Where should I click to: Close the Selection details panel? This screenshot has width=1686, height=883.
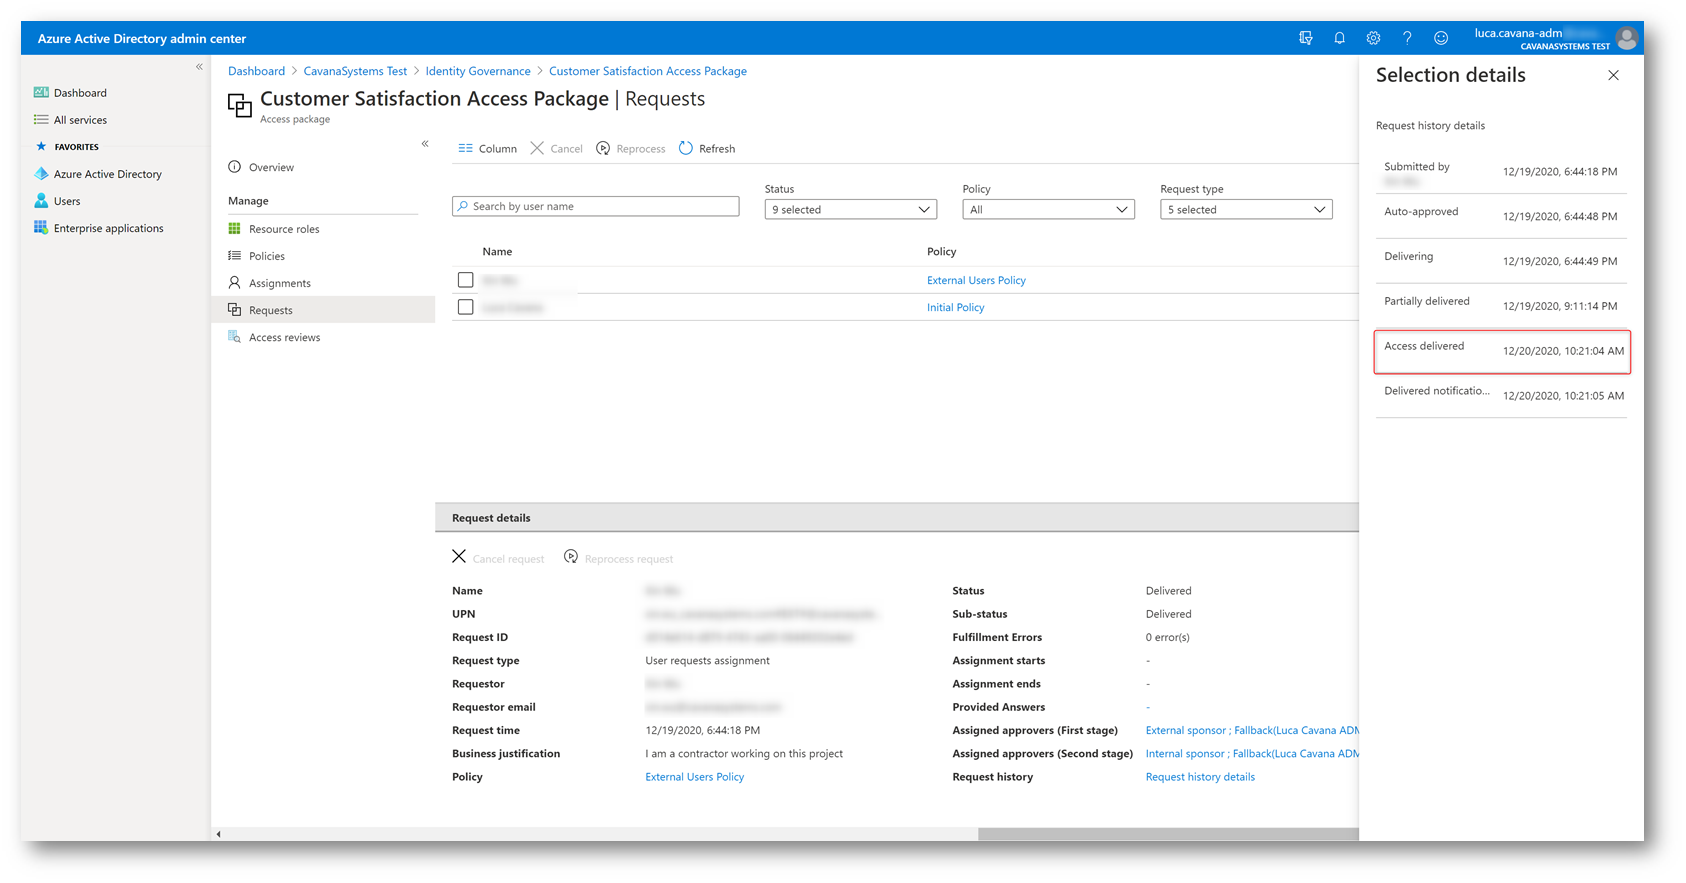click(1613, 75)
